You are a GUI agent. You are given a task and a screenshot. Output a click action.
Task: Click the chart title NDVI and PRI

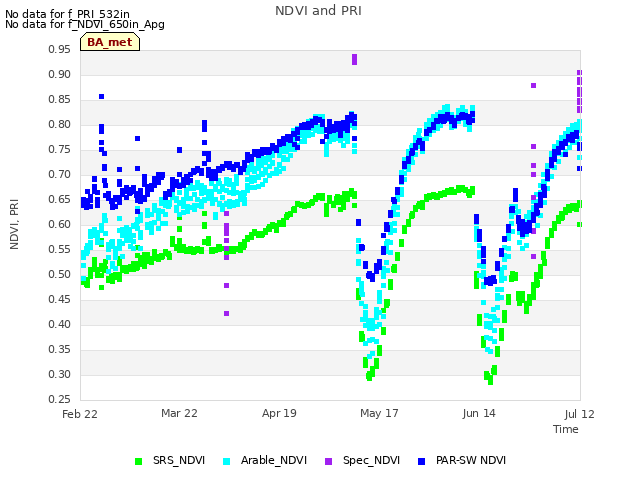pyautogui.click(x=318, y=11)
